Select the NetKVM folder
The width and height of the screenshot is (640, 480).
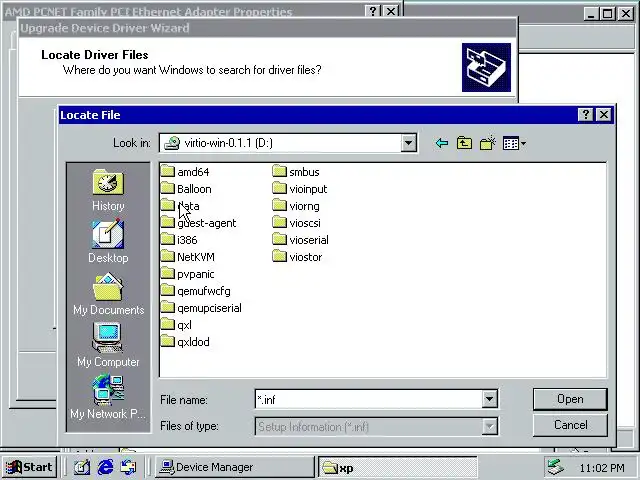pyautogui.click(x=188, y=257)
